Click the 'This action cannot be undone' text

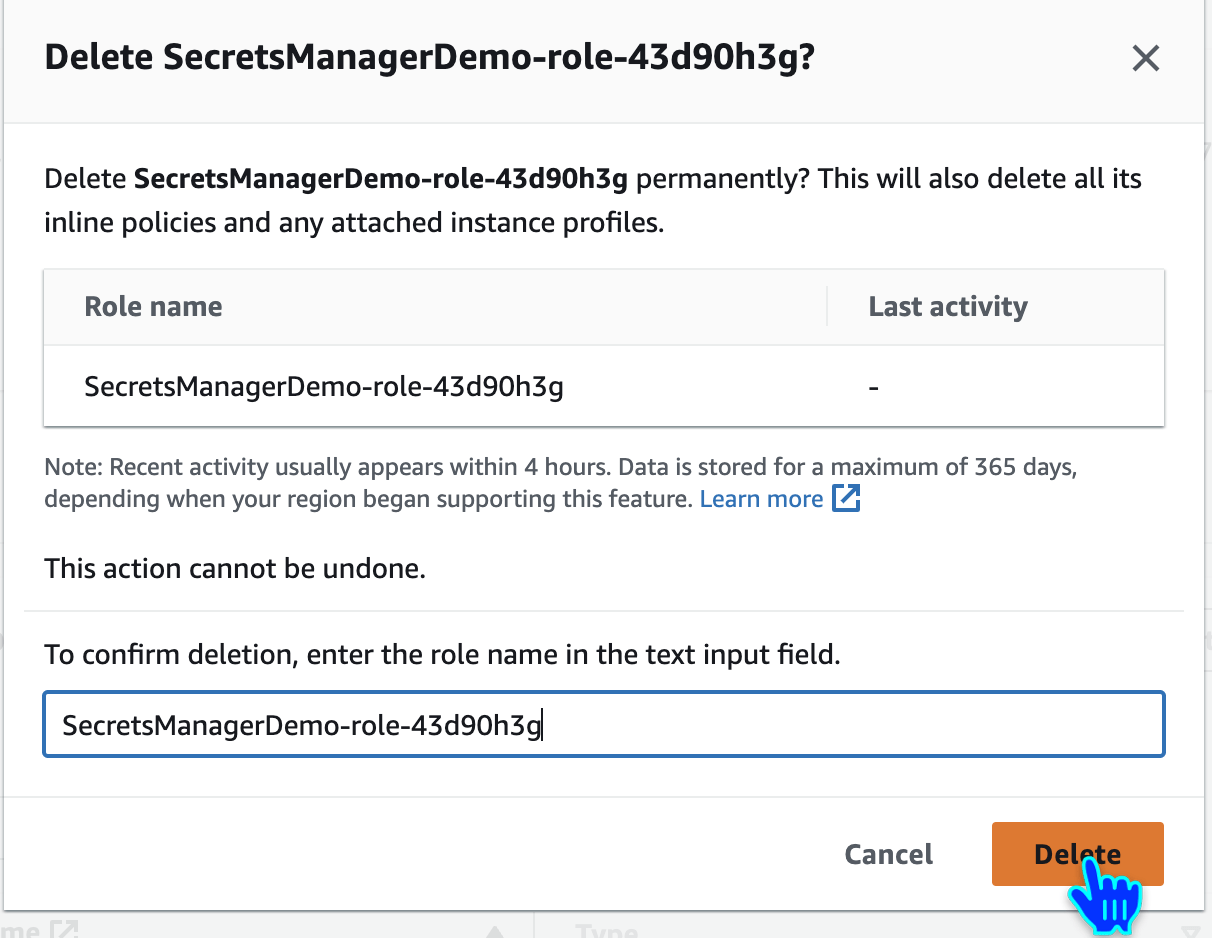(235, 570)
